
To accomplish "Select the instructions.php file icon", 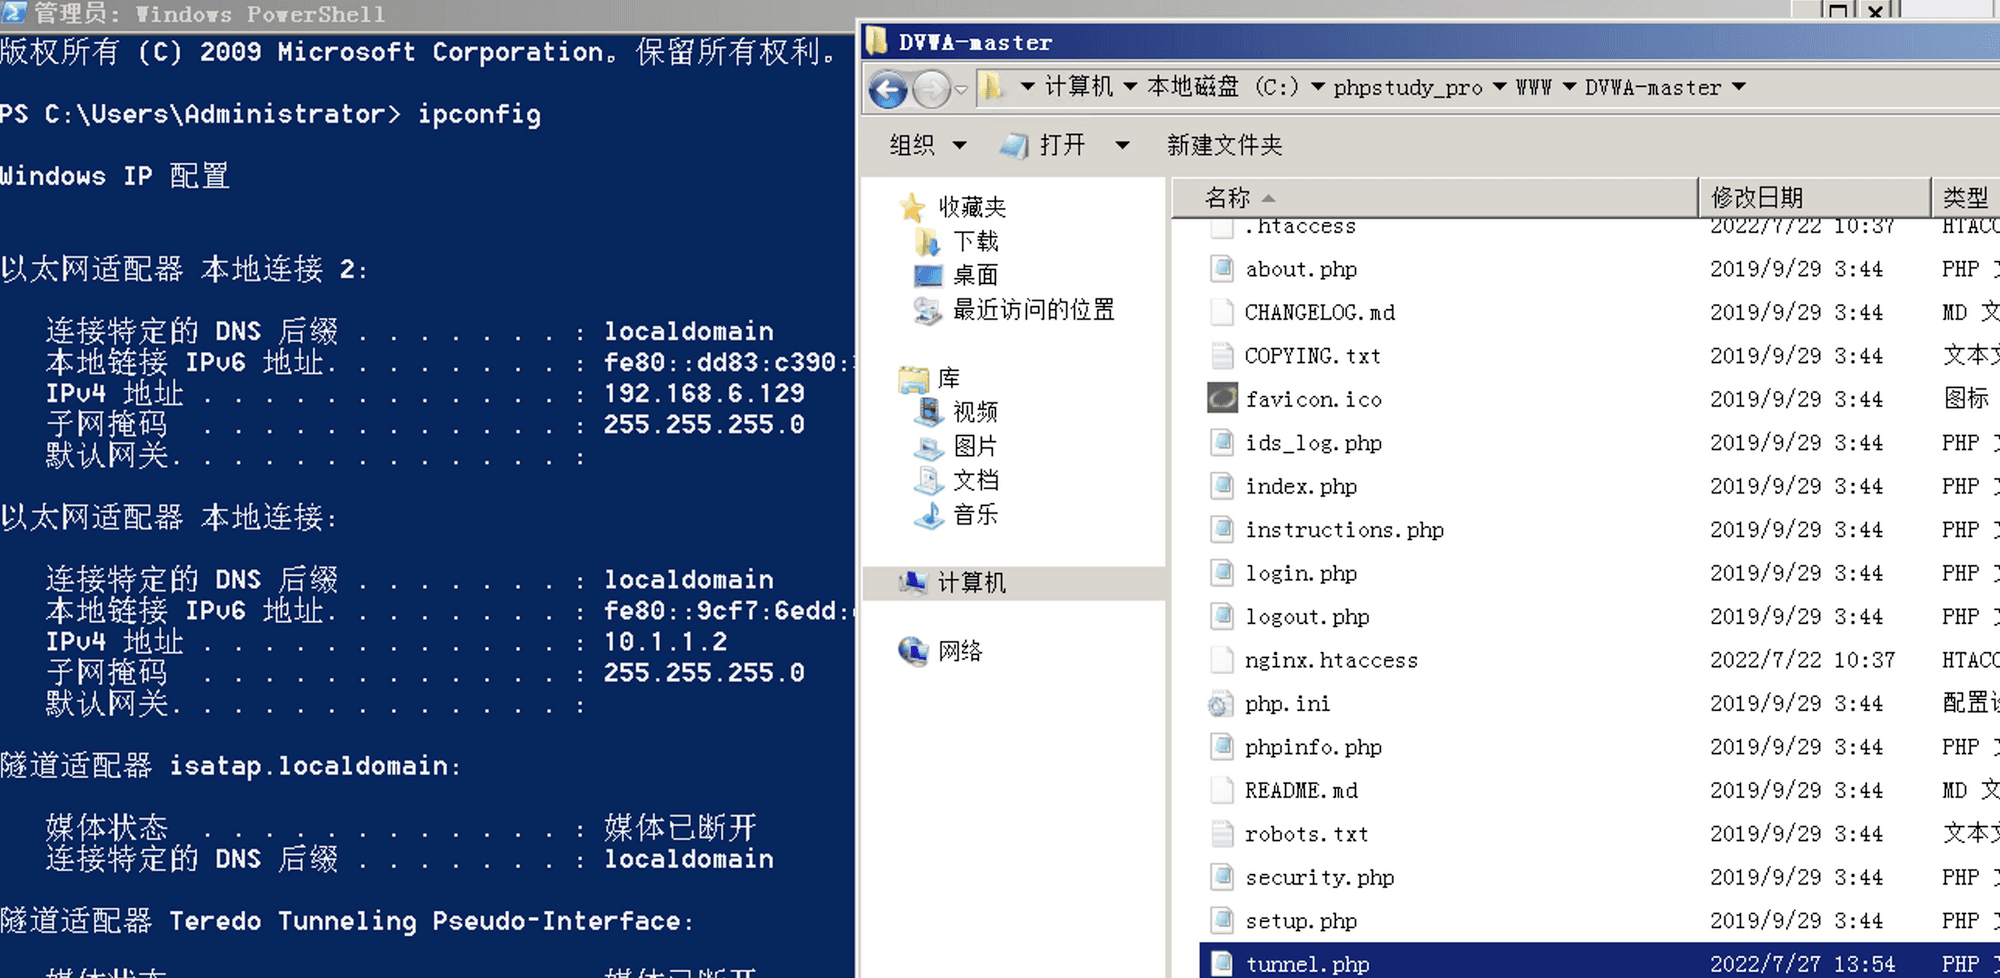I will point(1221,530).
